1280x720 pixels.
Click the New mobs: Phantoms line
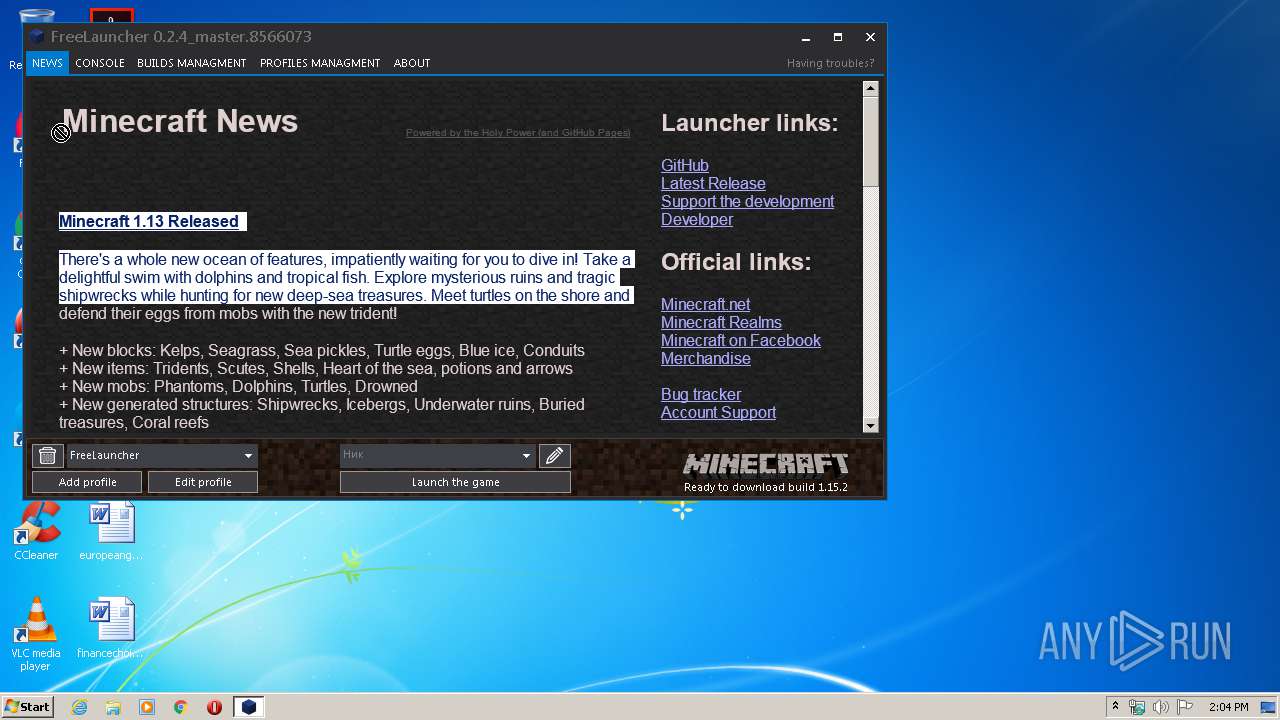coord(238,387)
